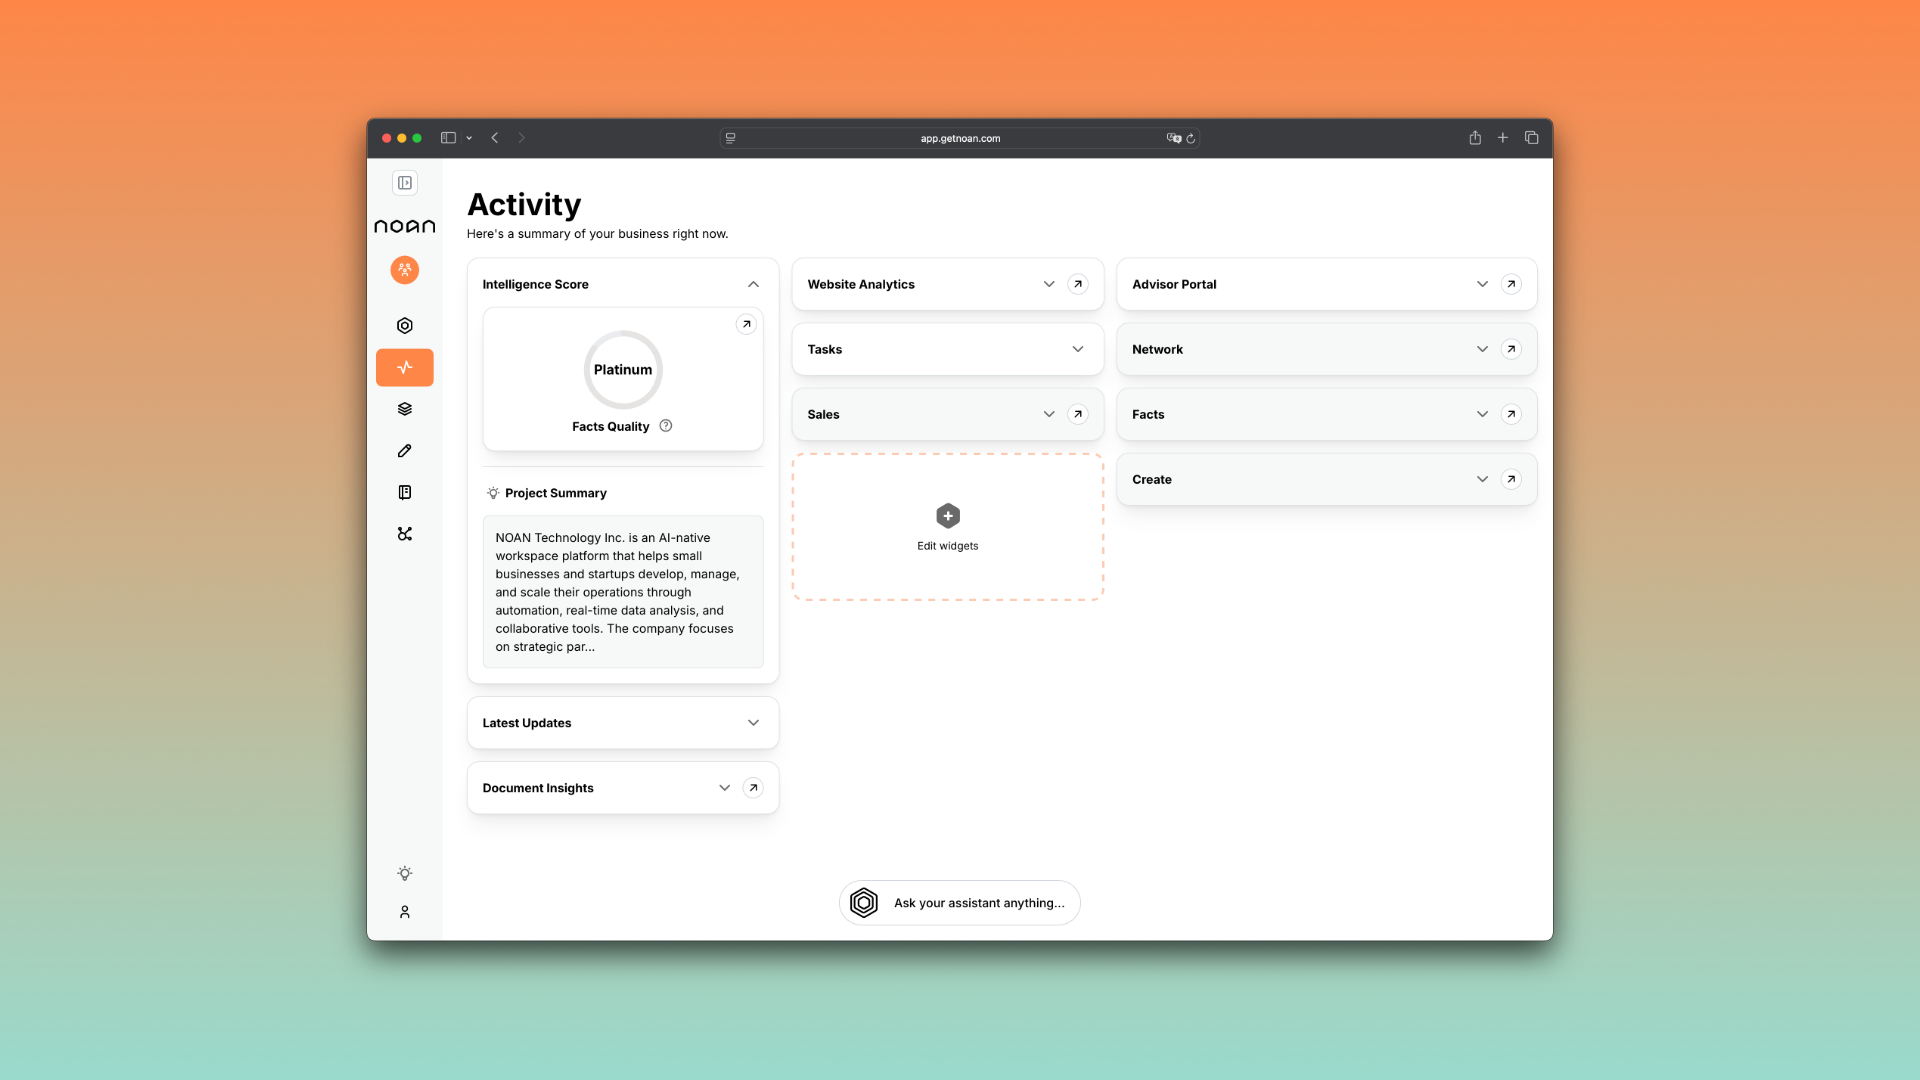Screen dimensions: 1920x1080
Task: Click the Ask your assistant input field
Action: [x=978, y=903]
